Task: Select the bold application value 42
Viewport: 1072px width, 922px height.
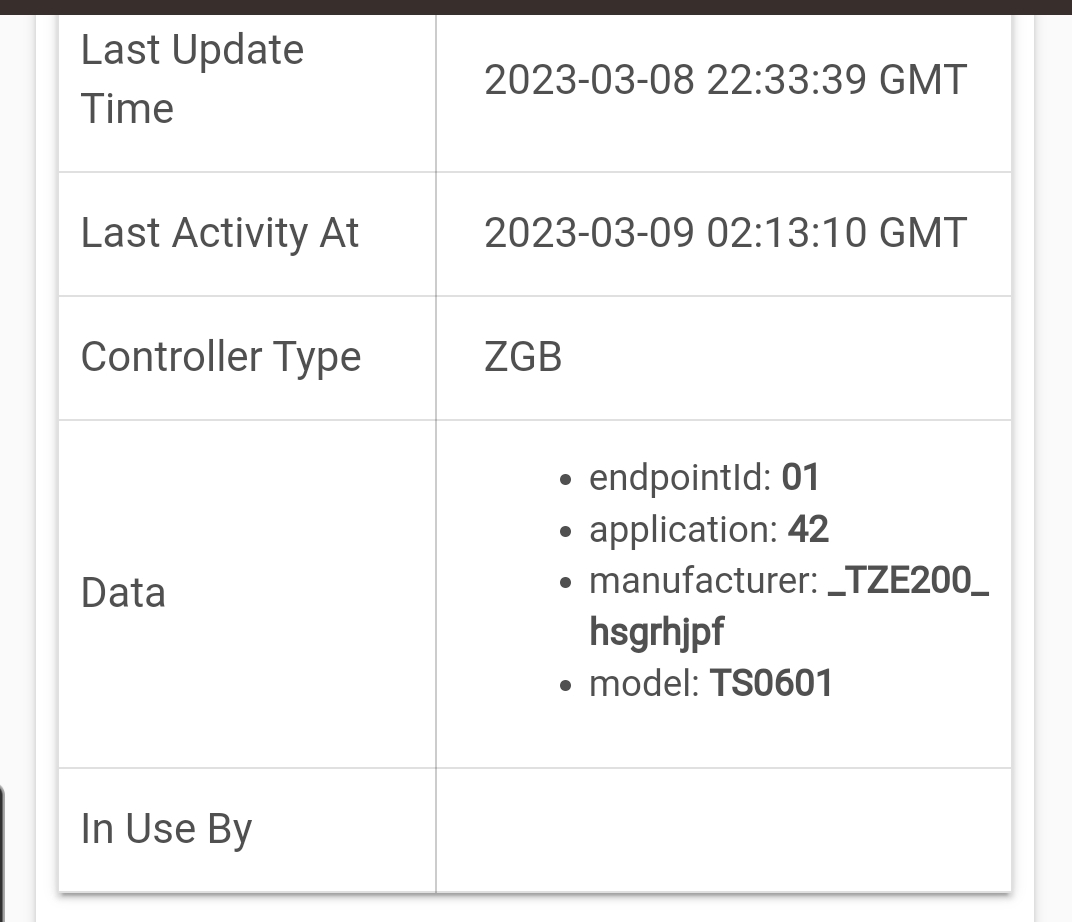Action: pyautogui.click(x=808, y=529)
